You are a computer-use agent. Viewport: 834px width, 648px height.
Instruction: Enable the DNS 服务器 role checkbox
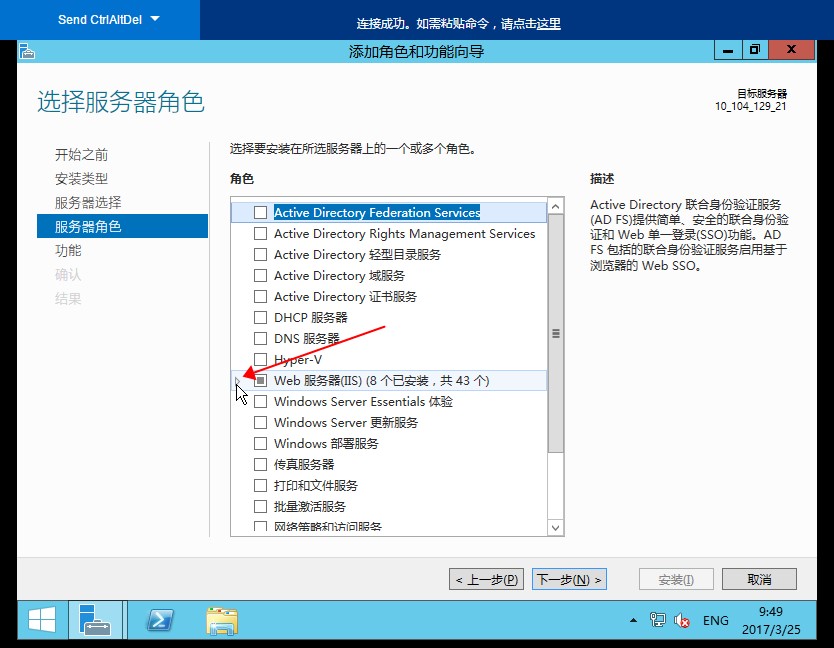pyautogui.click(x=260, y=338)
